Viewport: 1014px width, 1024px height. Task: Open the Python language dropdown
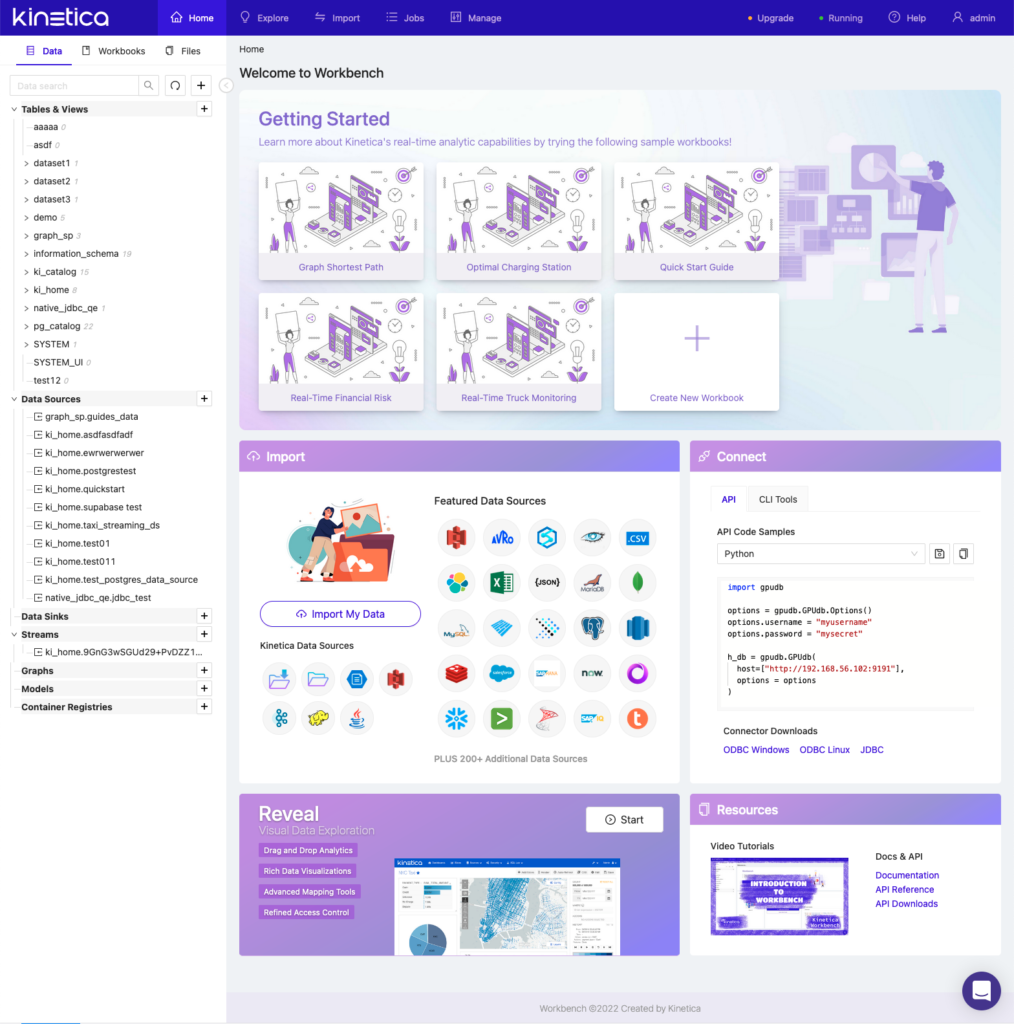820,554
